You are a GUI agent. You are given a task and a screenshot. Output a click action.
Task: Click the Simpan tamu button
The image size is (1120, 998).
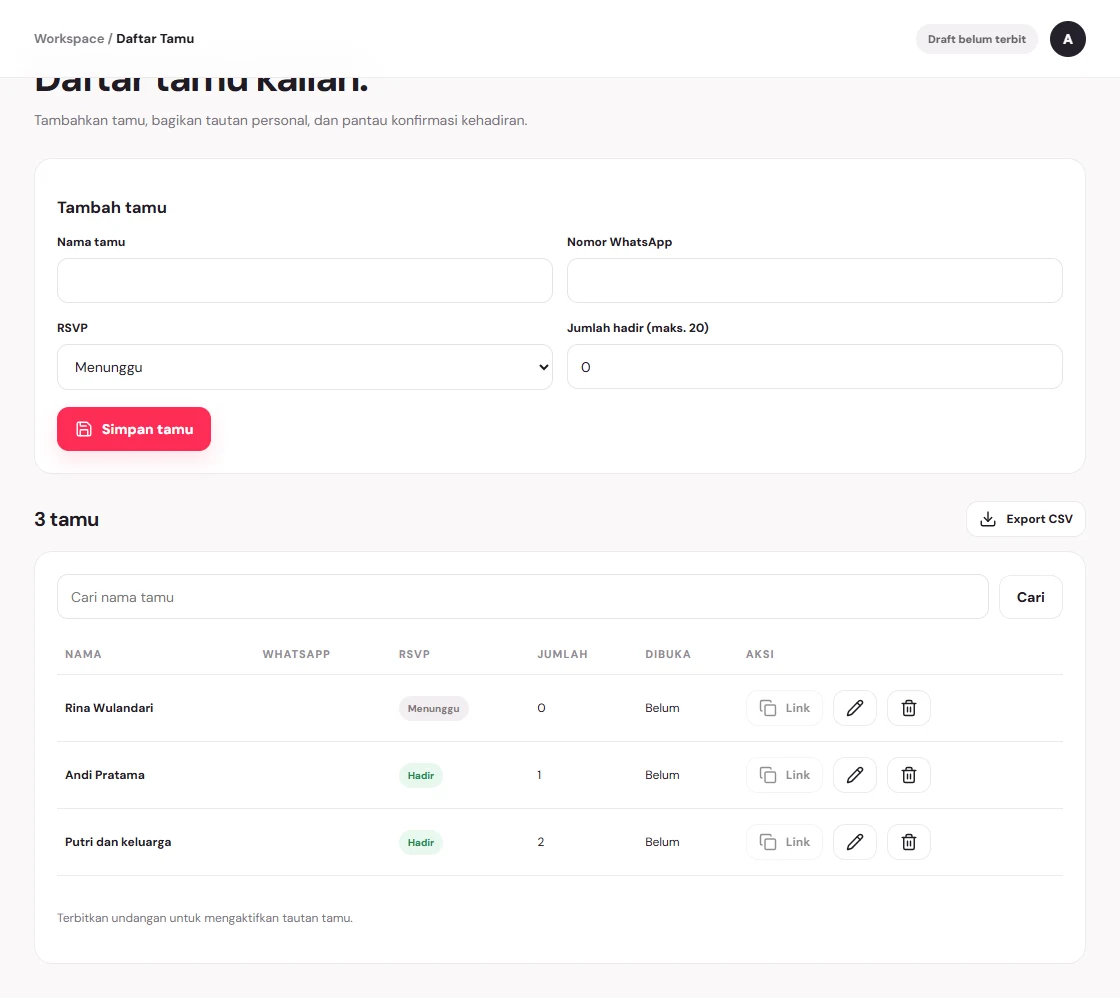pyautogui.click(x=134, y=429)
